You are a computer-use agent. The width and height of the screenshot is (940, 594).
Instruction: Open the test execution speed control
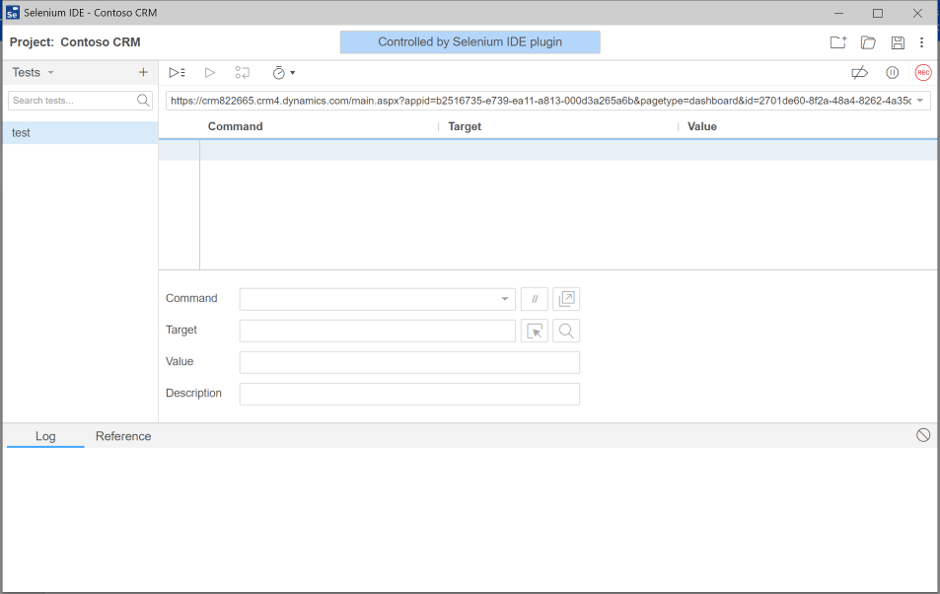[x=284, y=73]
